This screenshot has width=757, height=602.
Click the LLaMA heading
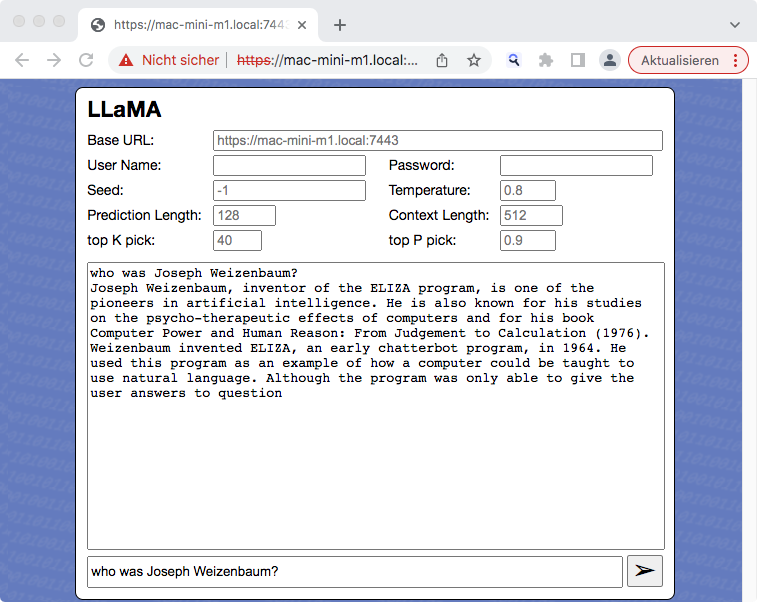[x=124, y=110]
